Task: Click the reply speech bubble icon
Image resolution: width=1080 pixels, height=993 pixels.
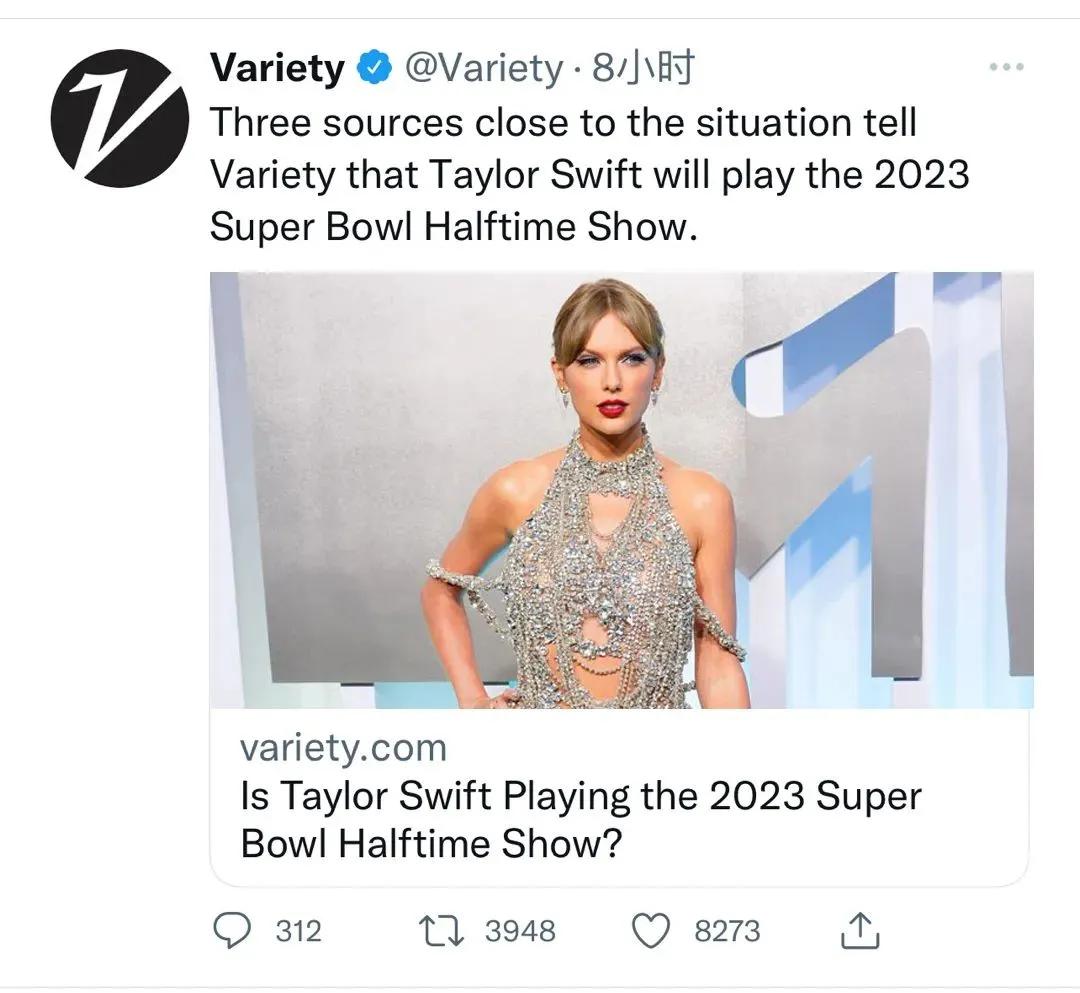Action: click(233, 931)
